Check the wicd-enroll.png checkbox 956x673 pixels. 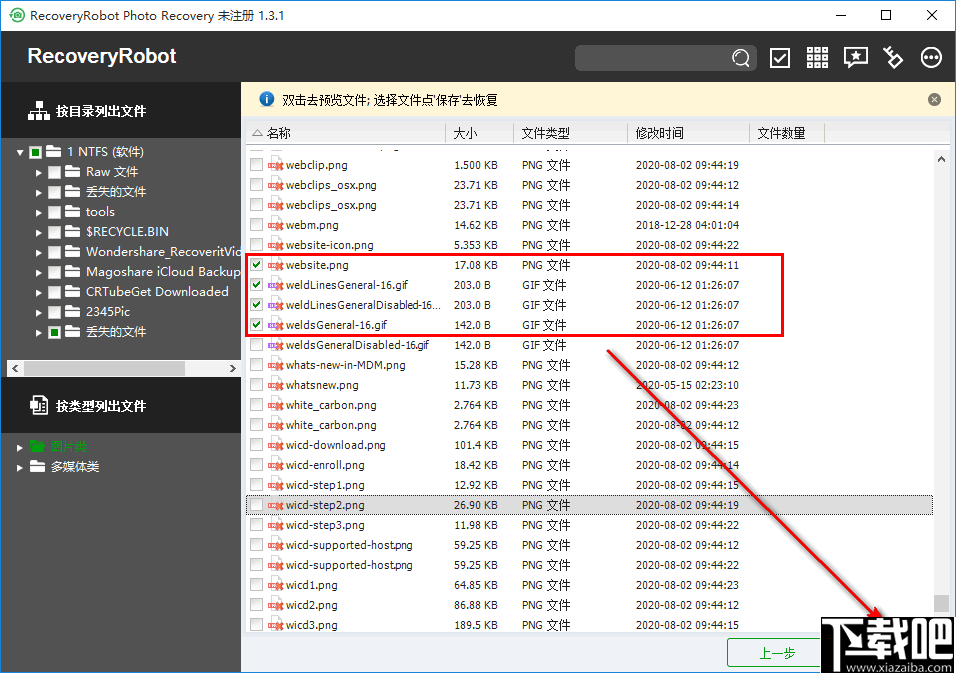click(257, 465)
